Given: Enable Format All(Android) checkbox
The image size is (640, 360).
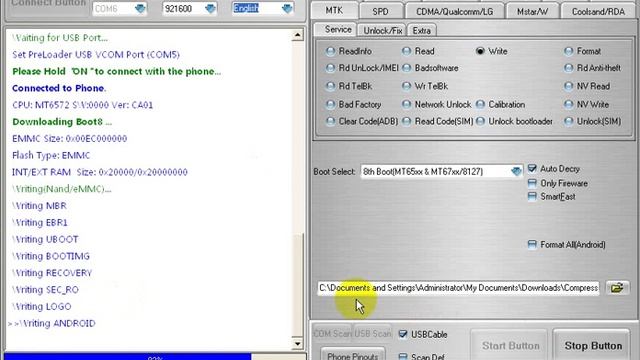Looking at the screenshot, I should [x=532, y=244].
